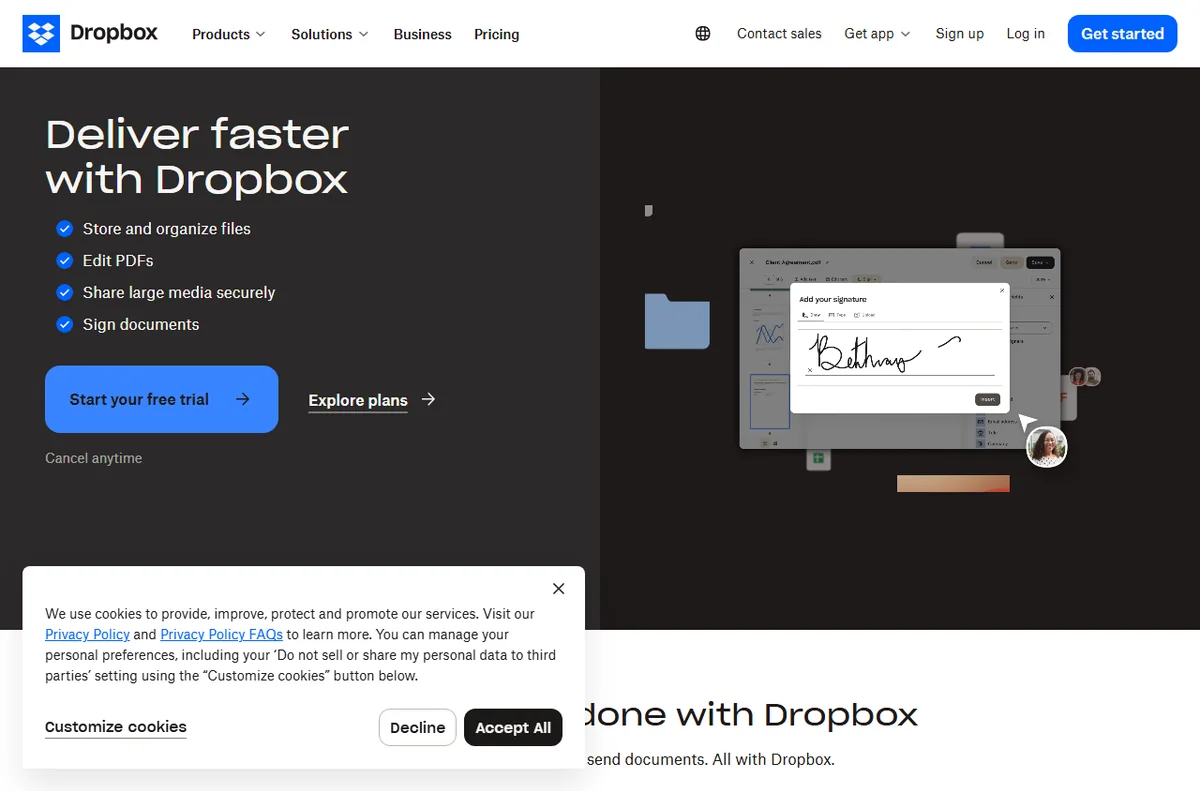Click Accept All cookies button
Screen dimensions: 1200x791
[x=513, y=728]
